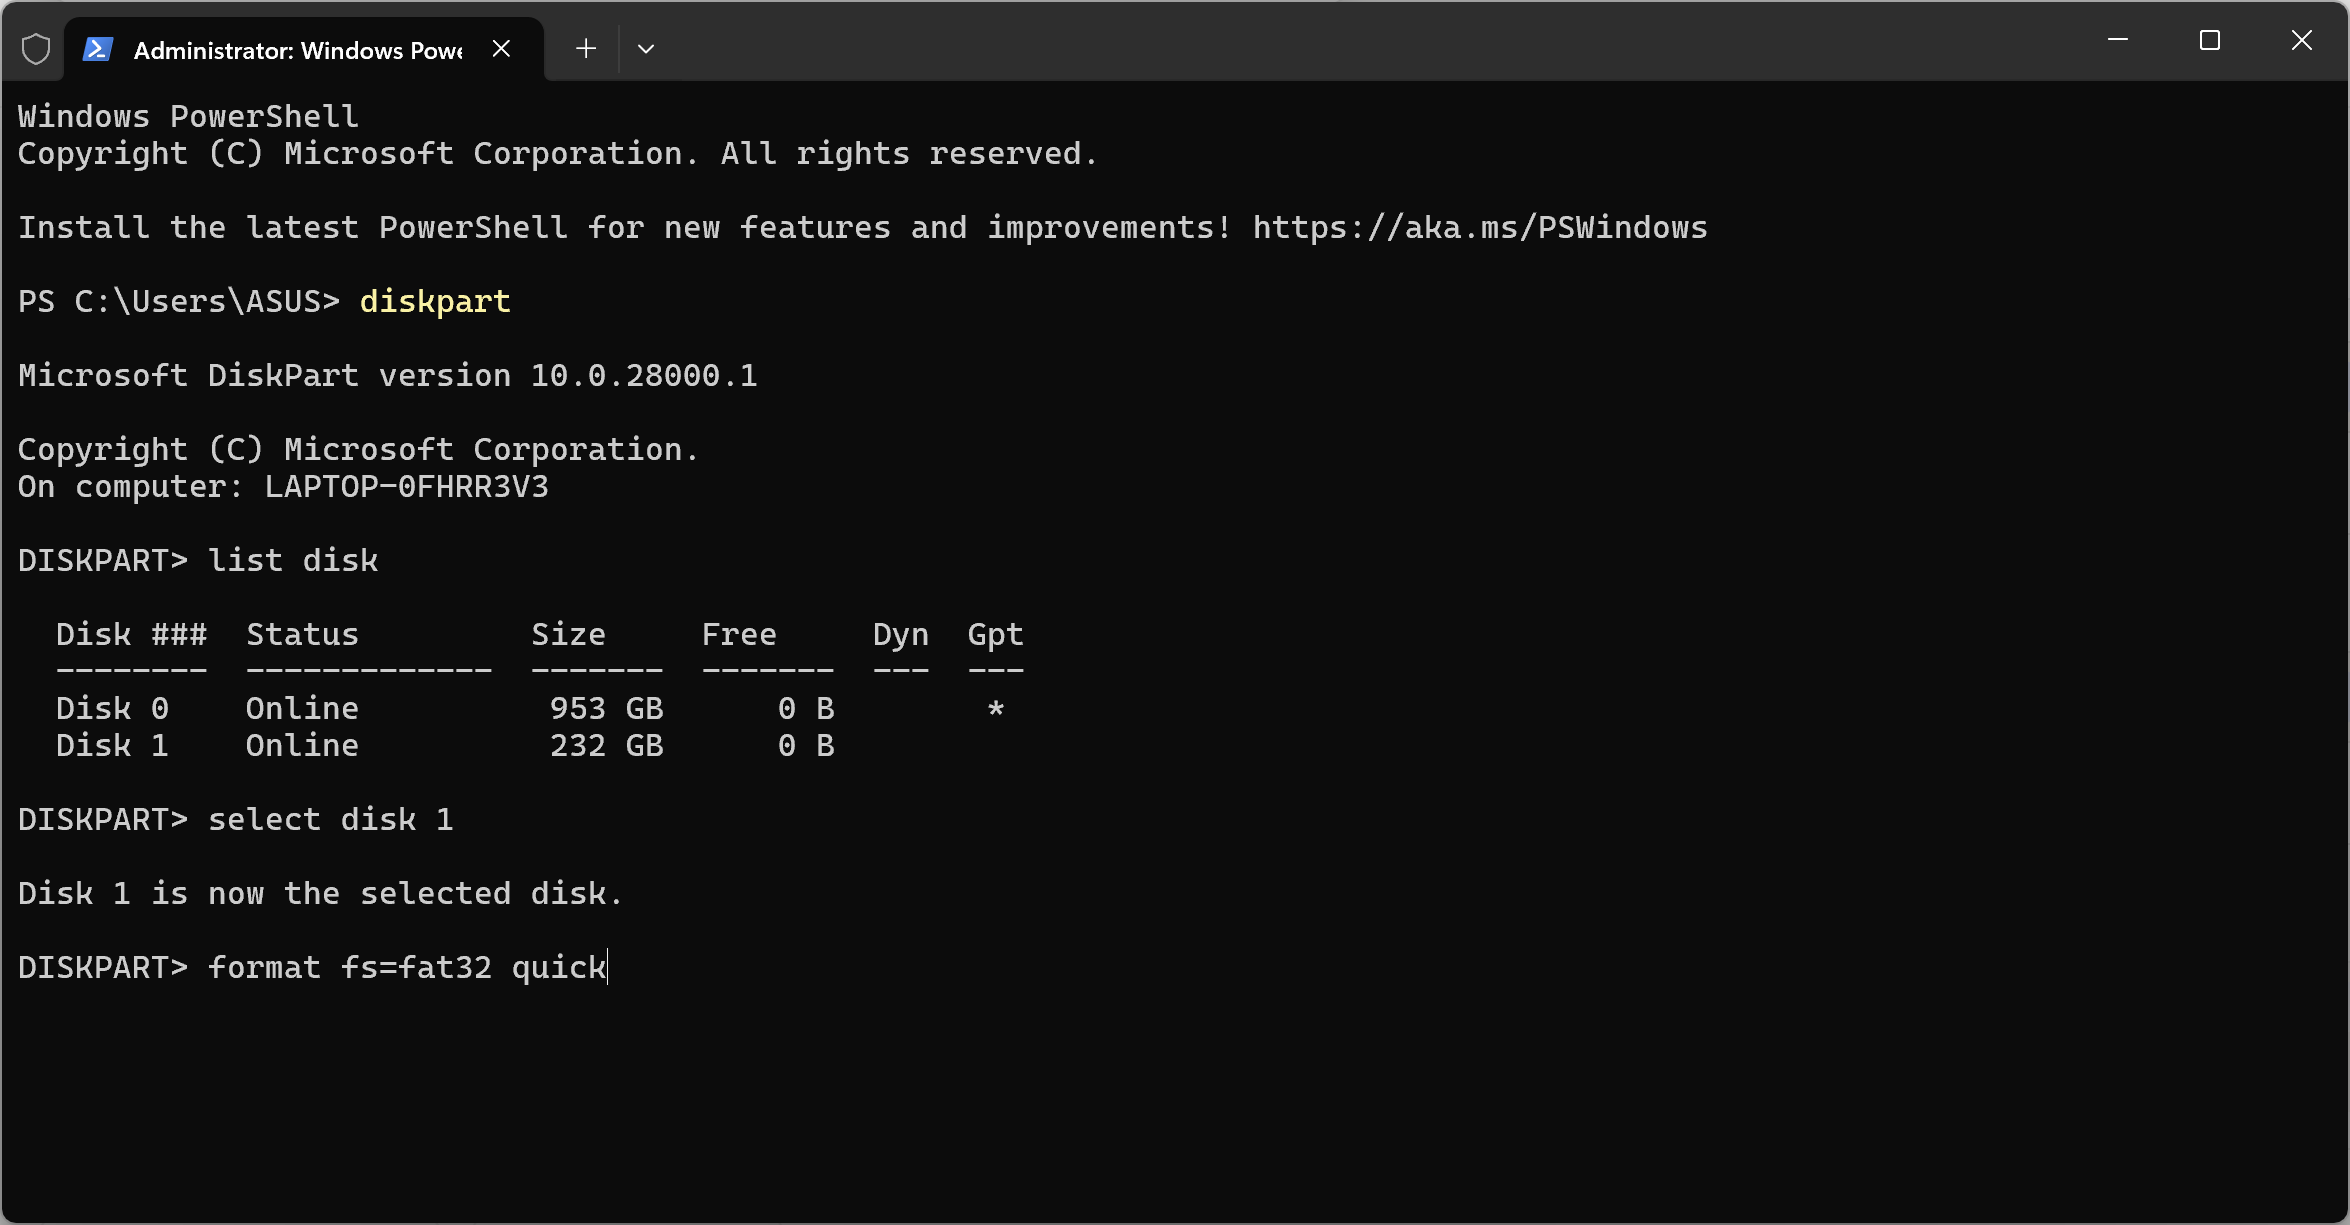
Task: Click the computer name LAPTOP-0FHRR3V3
Action: click(406, 487)
